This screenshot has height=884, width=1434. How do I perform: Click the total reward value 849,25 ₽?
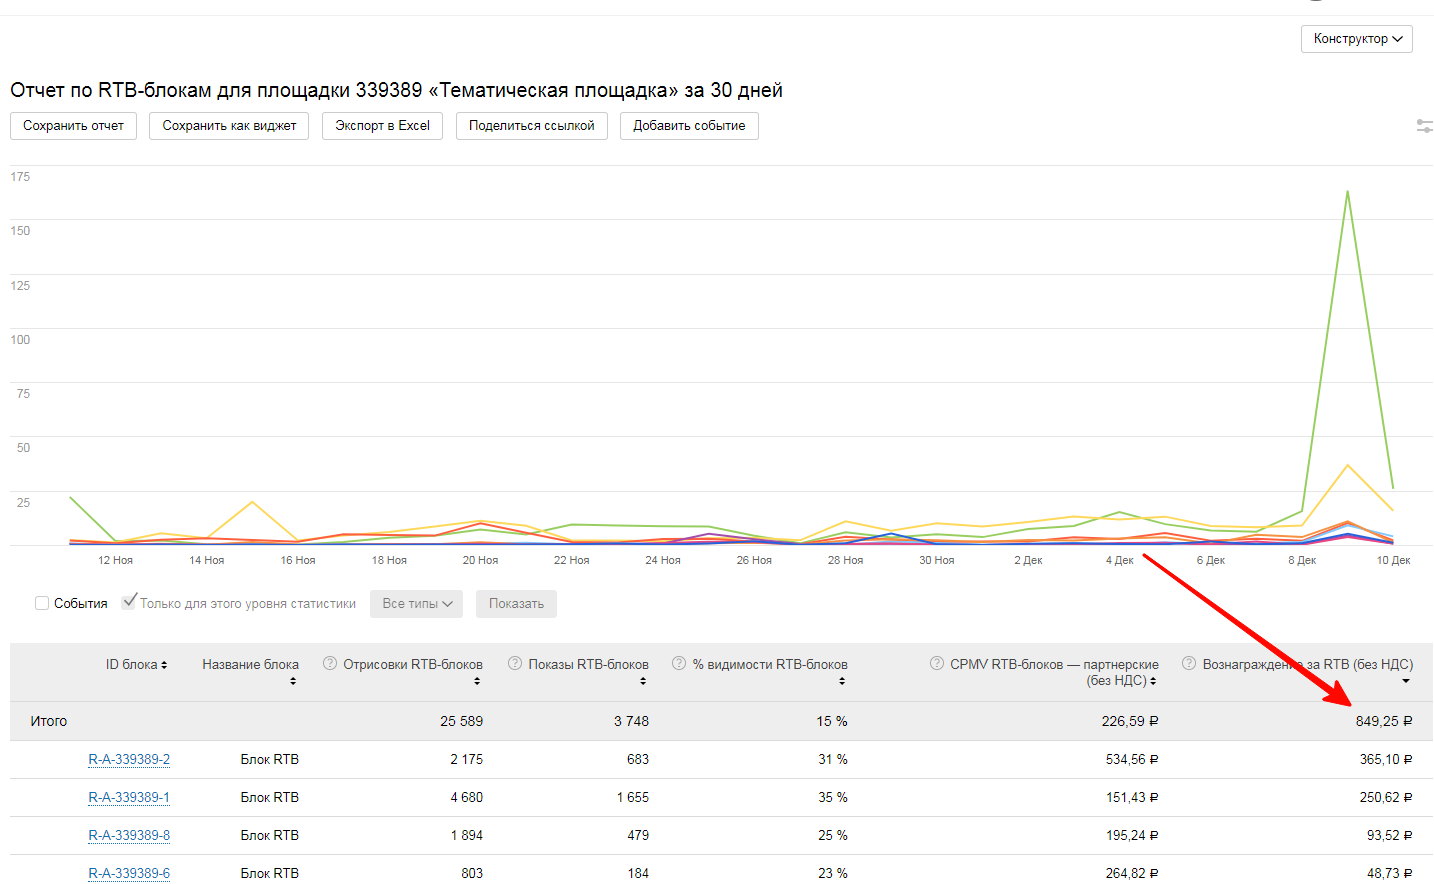pos(1384,721)
